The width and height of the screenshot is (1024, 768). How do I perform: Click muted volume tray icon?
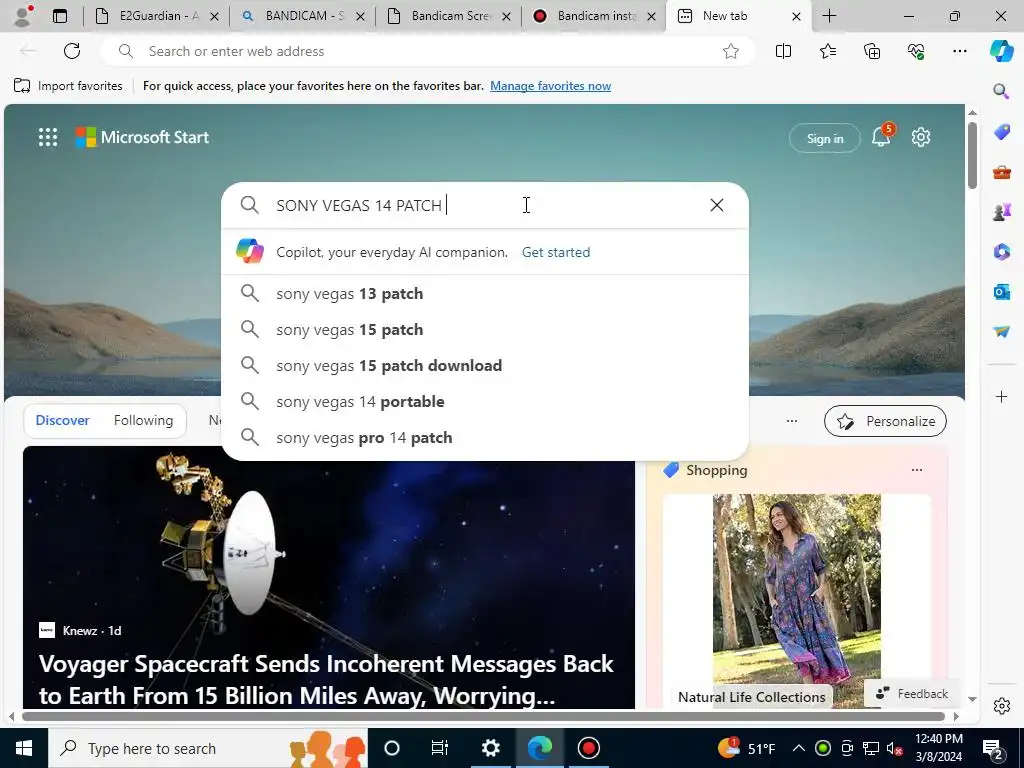[x=895, y=748]
